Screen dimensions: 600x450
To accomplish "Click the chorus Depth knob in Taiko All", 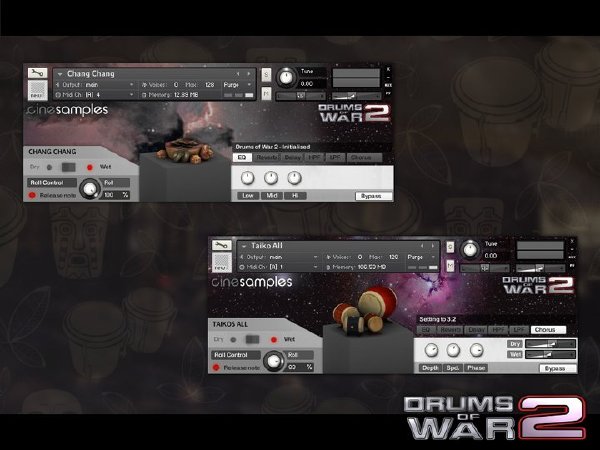I will coord(431,350).
